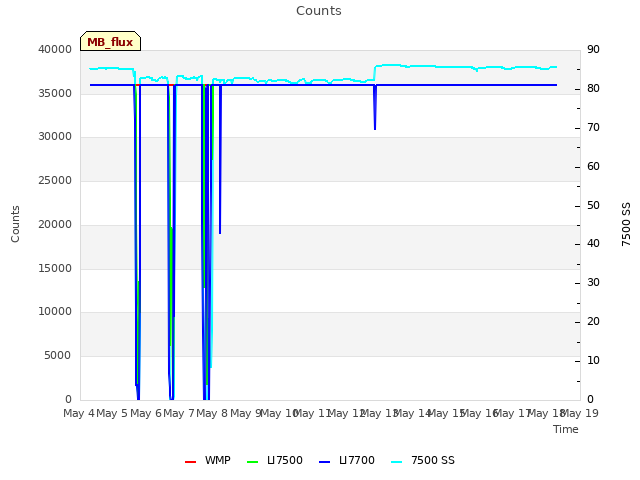Click the red WMP legend color marker
The image size is (640, 480).
(x=191, y=462)
